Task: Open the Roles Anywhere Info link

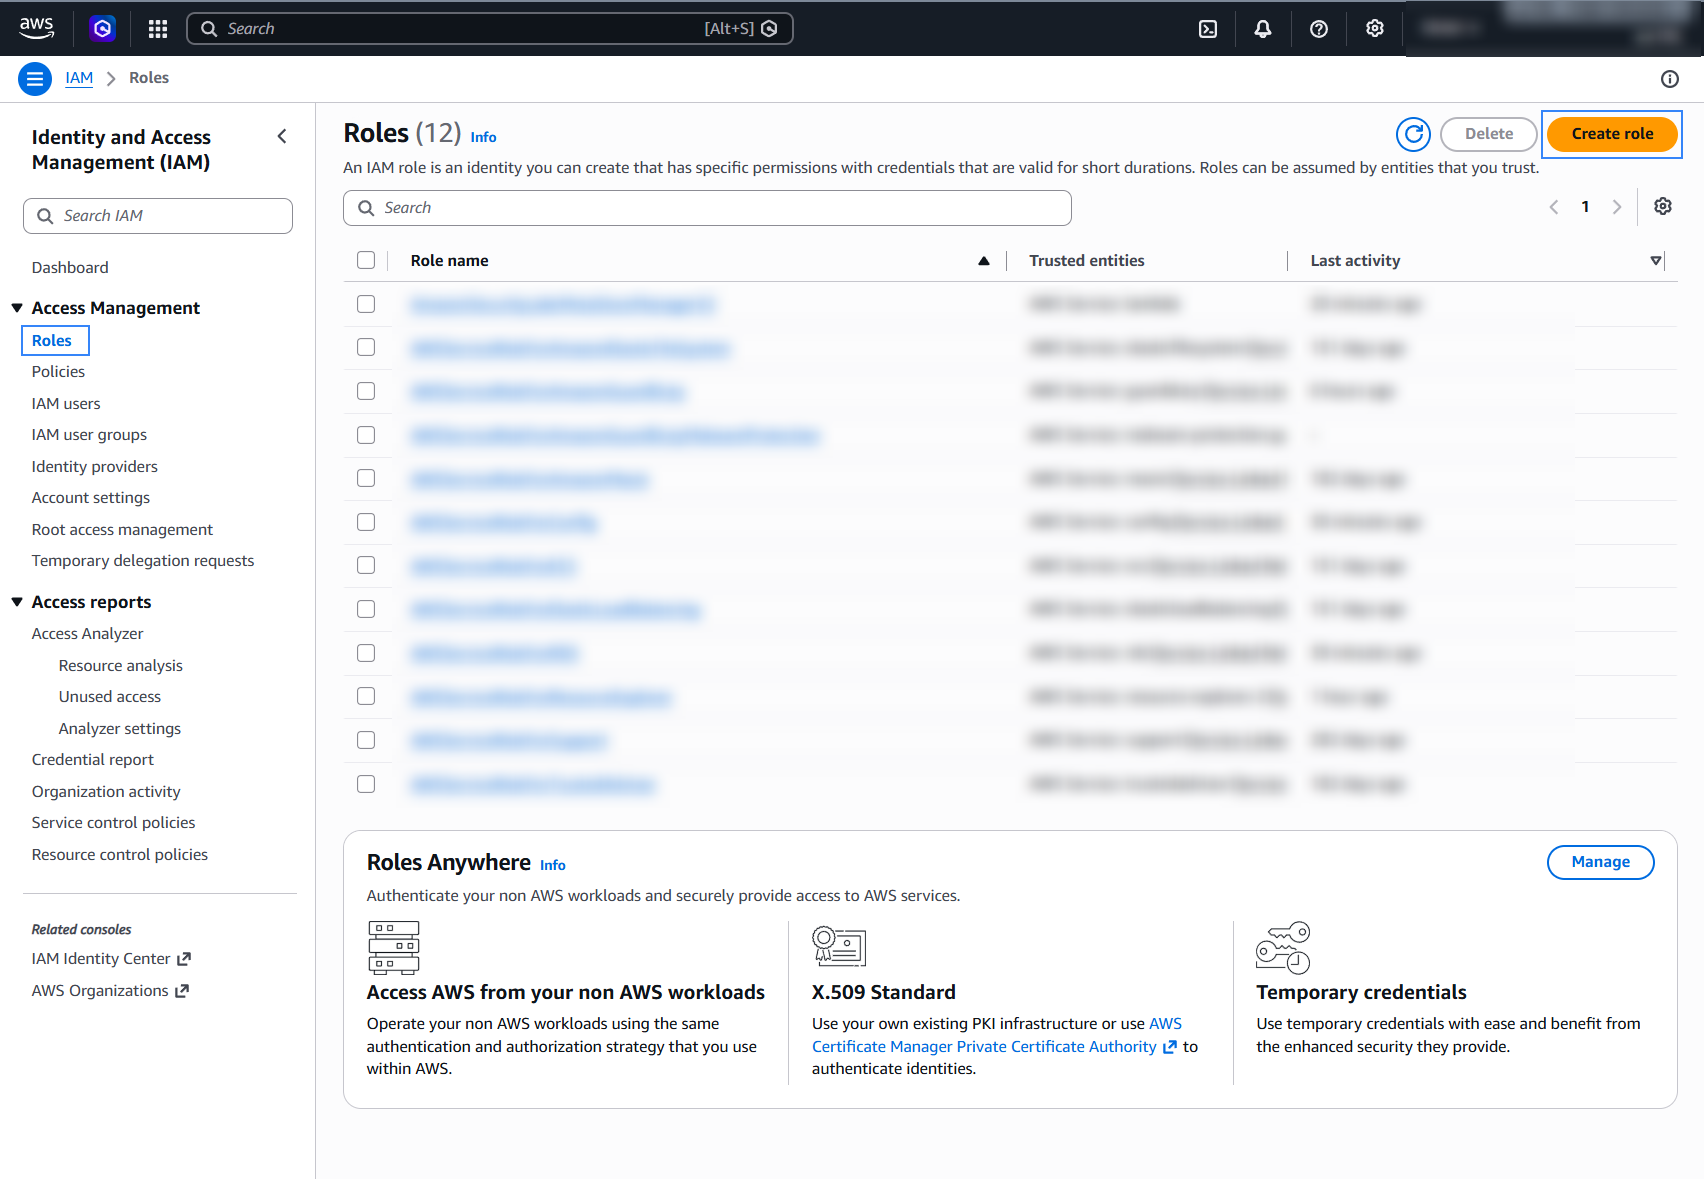Action: (553, 865)
